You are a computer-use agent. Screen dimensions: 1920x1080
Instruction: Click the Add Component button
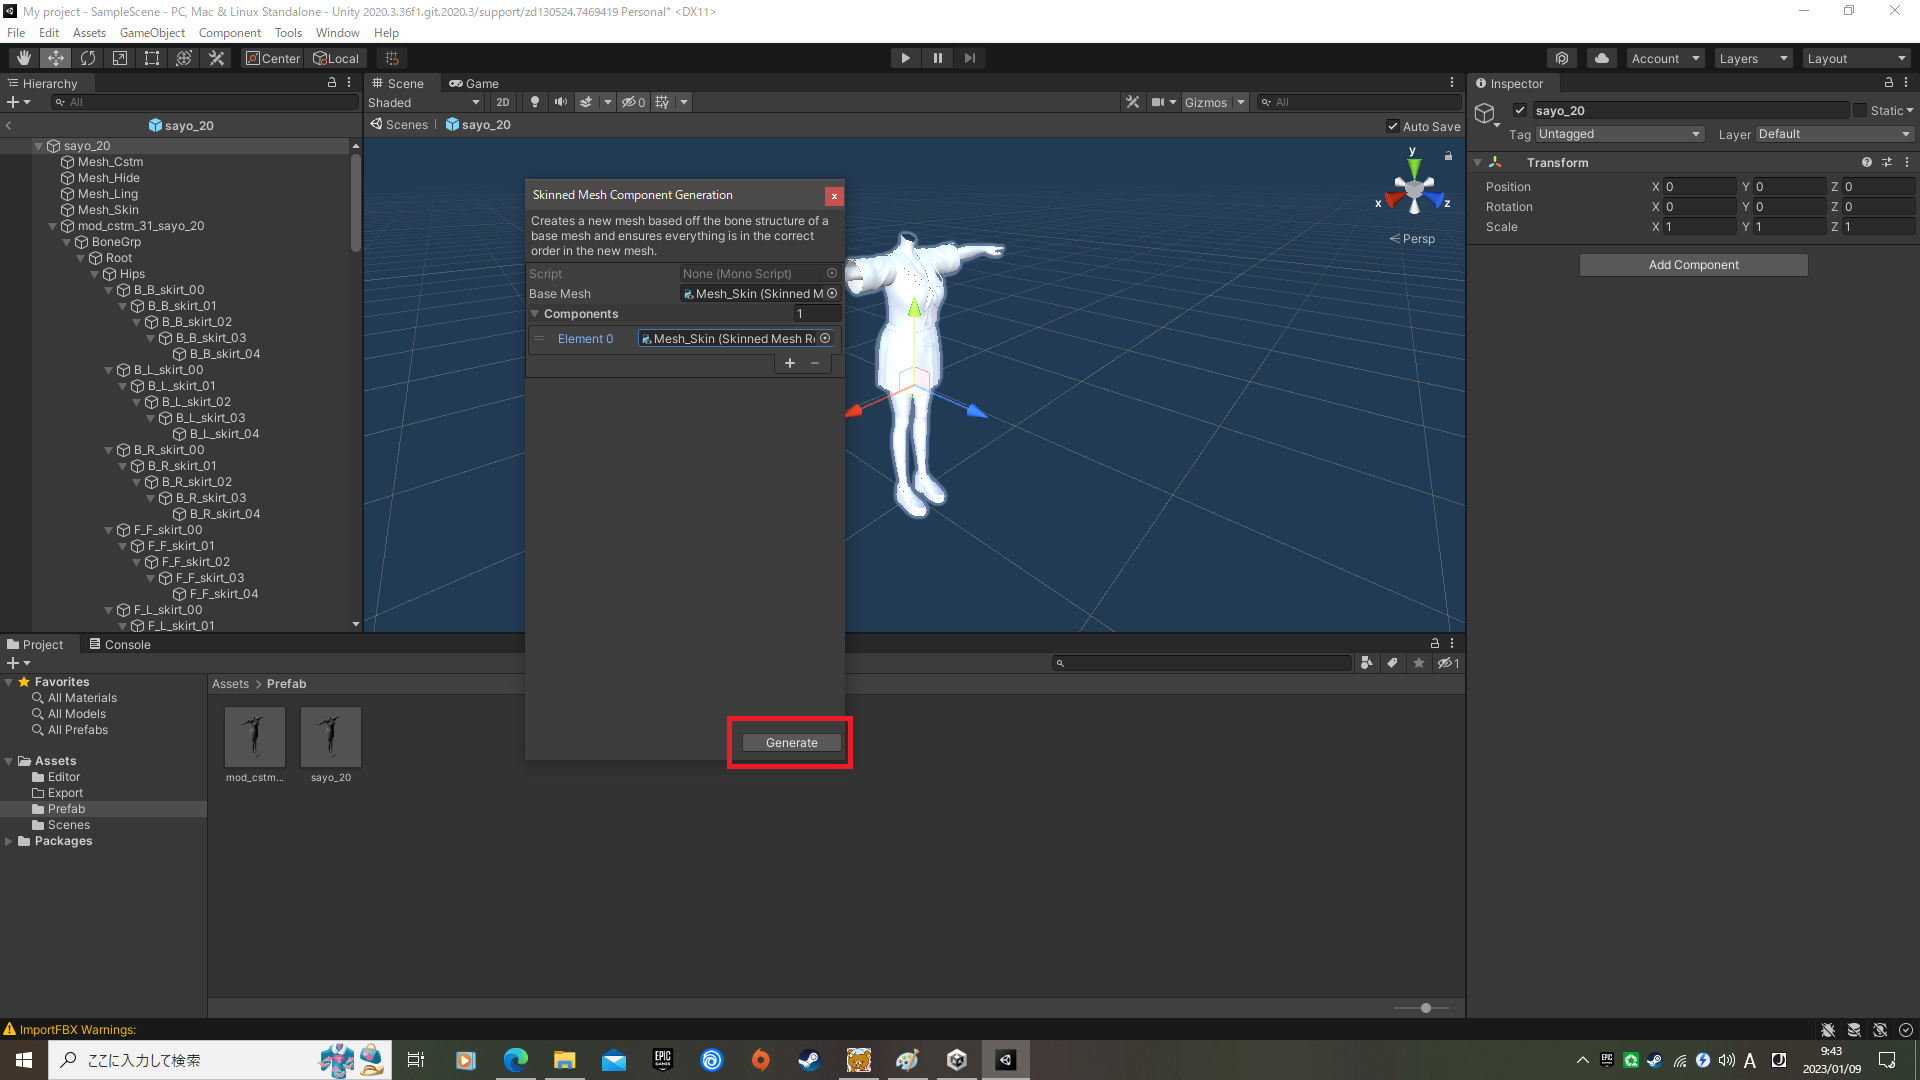click(x=1693, y=265)
